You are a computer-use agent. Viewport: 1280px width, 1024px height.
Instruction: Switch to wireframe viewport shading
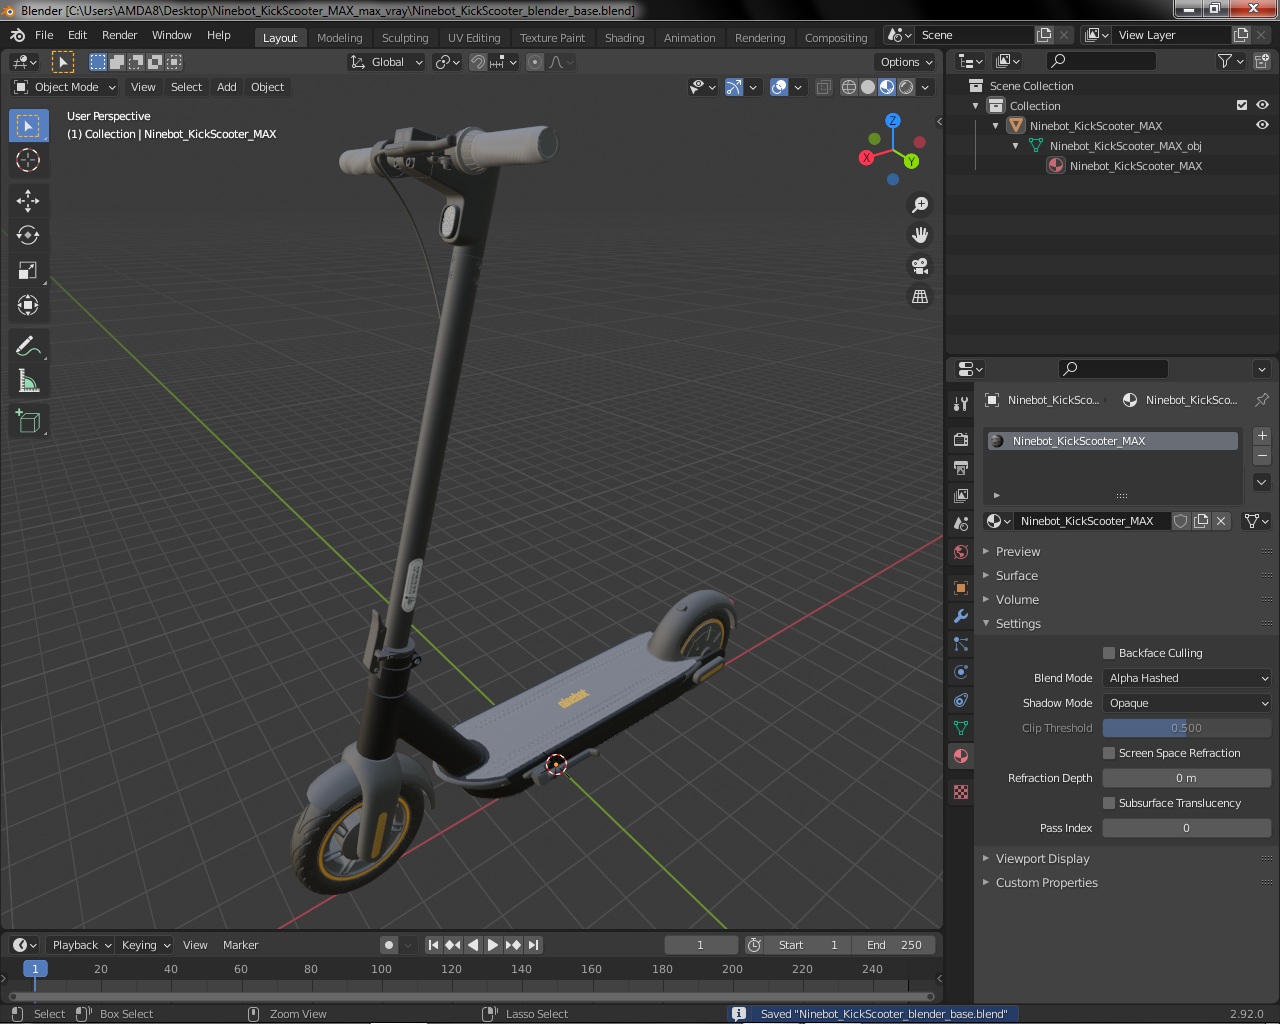849,87
